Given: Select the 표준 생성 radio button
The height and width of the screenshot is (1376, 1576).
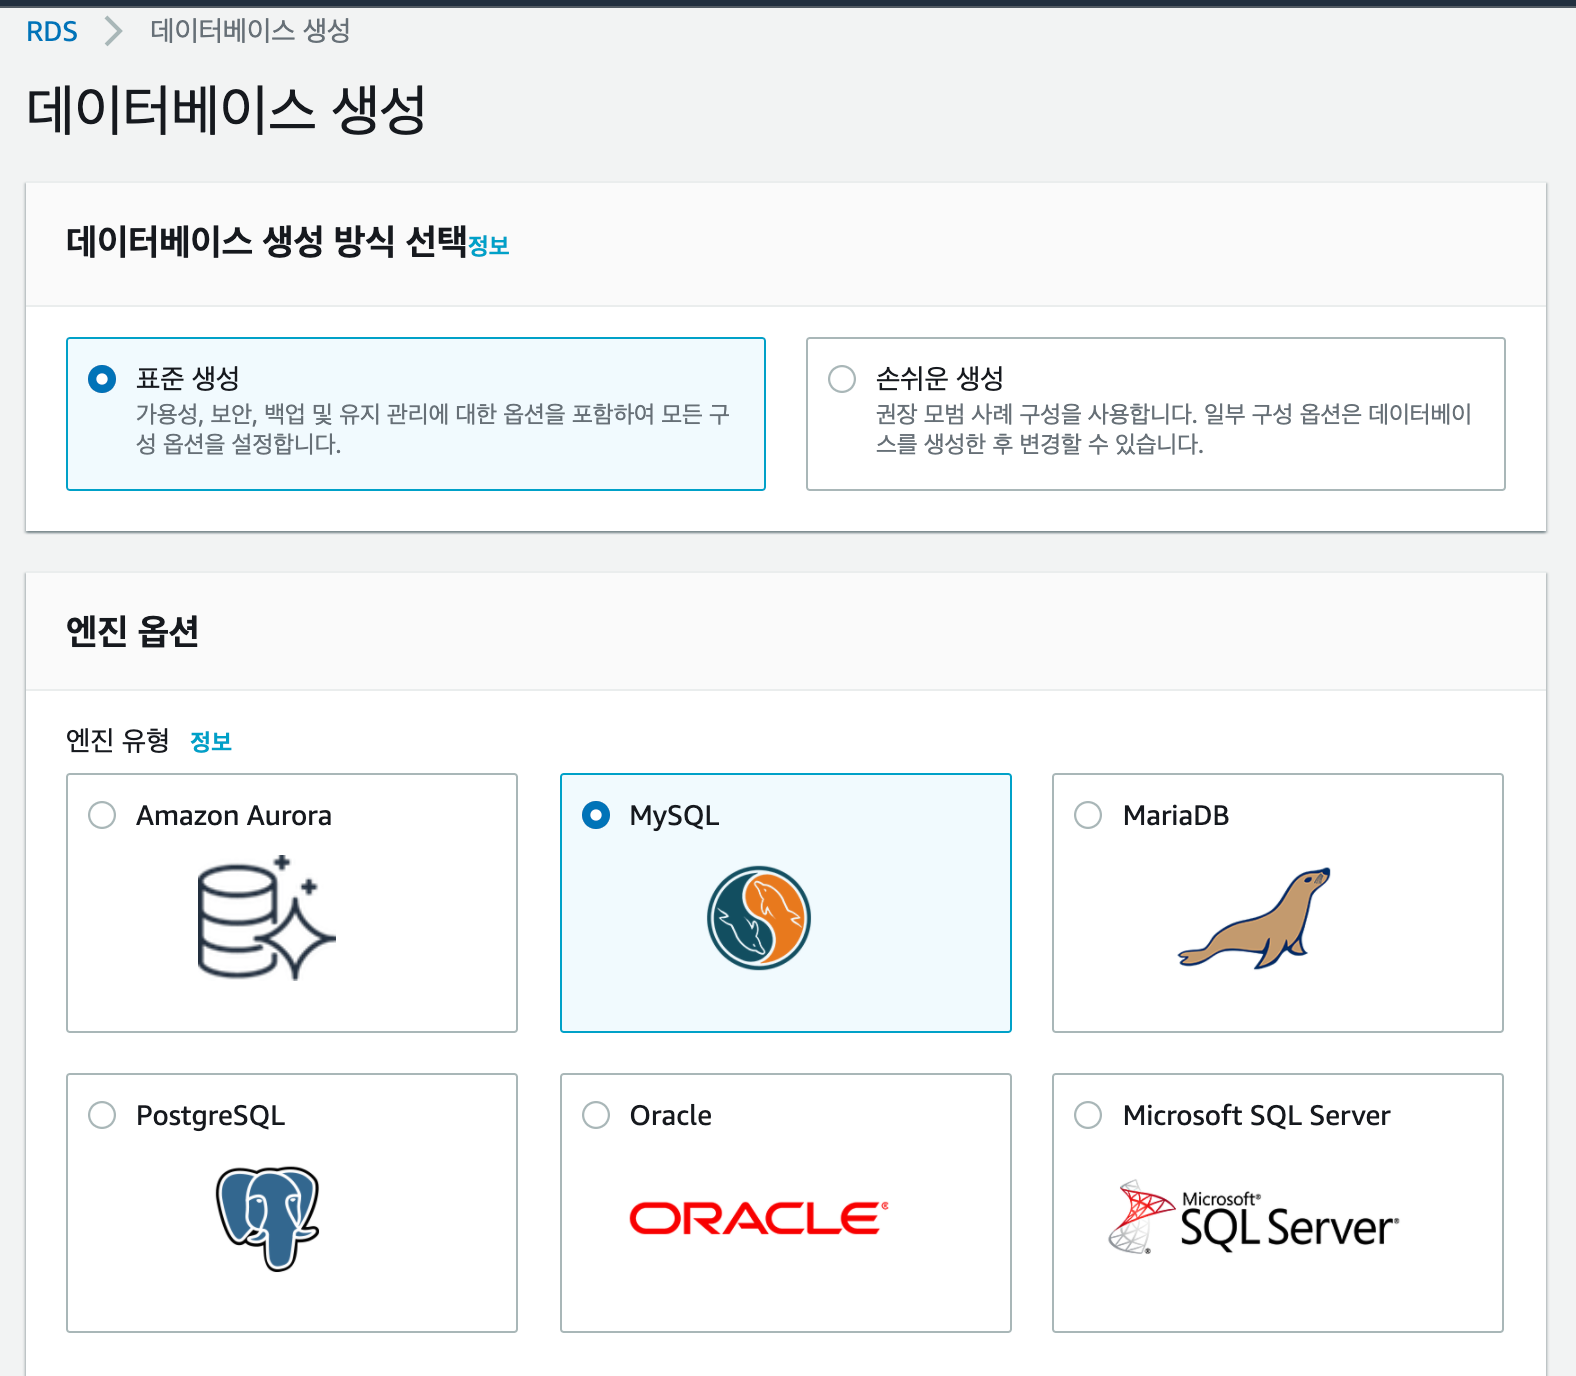Looking at the screenshot, I should click(x=102, y=379).
